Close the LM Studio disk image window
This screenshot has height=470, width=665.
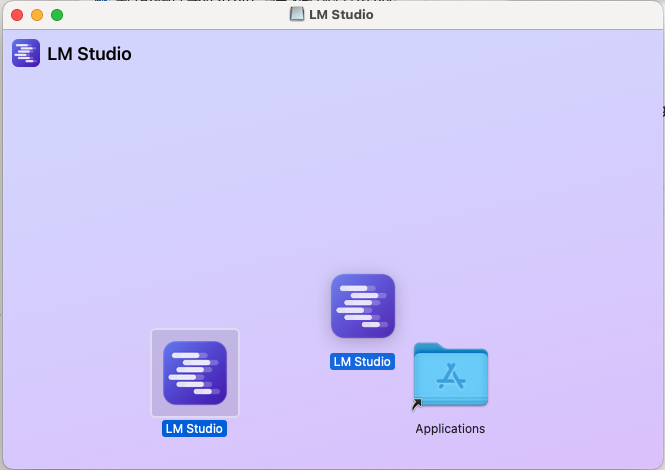coord(17,15)
